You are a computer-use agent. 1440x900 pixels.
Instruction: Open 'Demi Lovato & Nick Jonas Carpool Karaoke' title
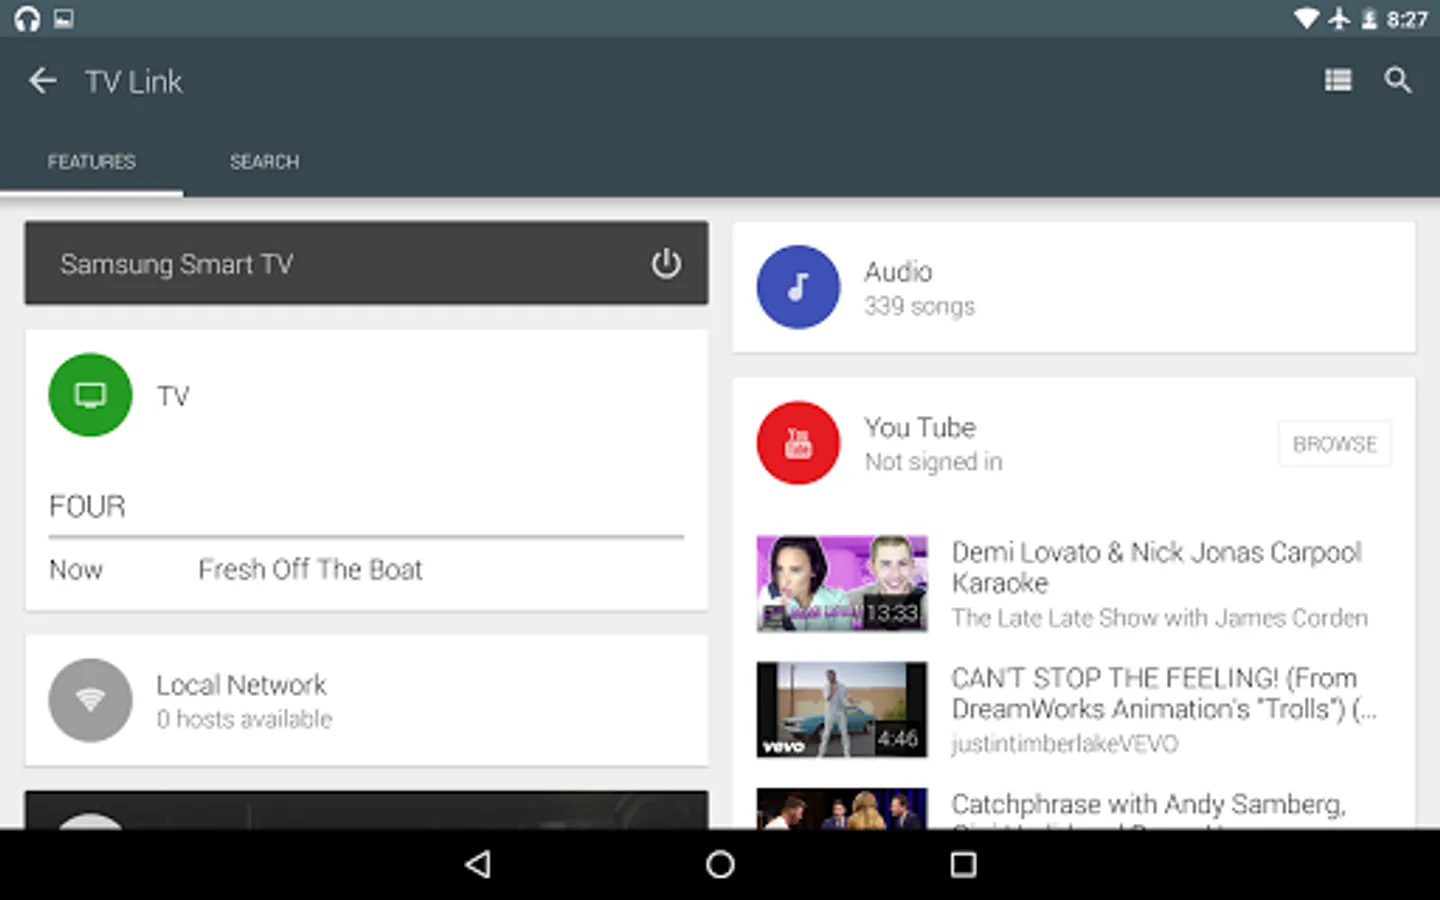[x=1156, y=567]
